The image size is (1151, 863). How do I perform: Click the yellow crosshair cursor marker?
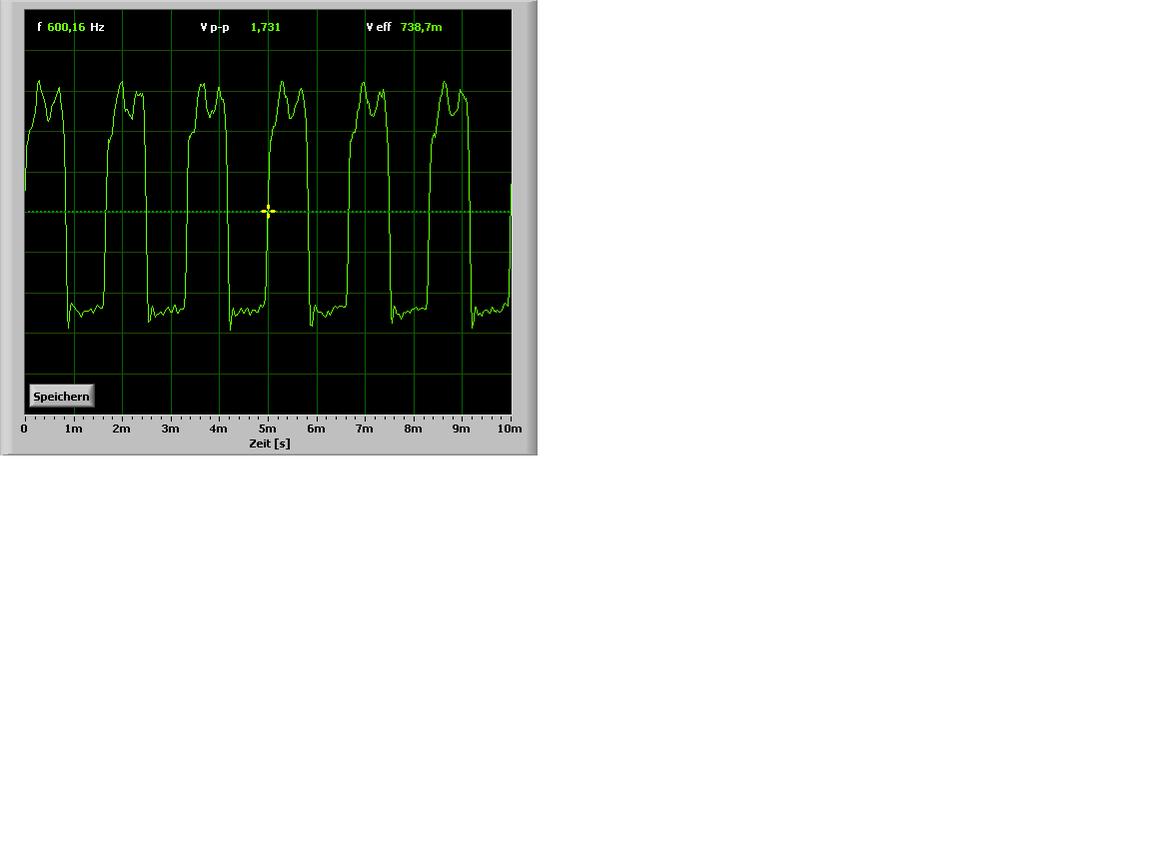coord(268,211)
